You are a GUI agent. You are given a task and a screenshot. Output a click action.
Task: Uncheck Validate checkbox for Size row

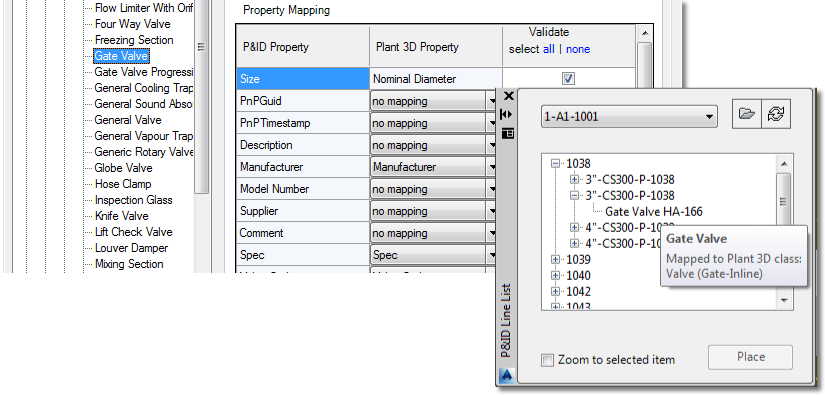coord(568,79)
